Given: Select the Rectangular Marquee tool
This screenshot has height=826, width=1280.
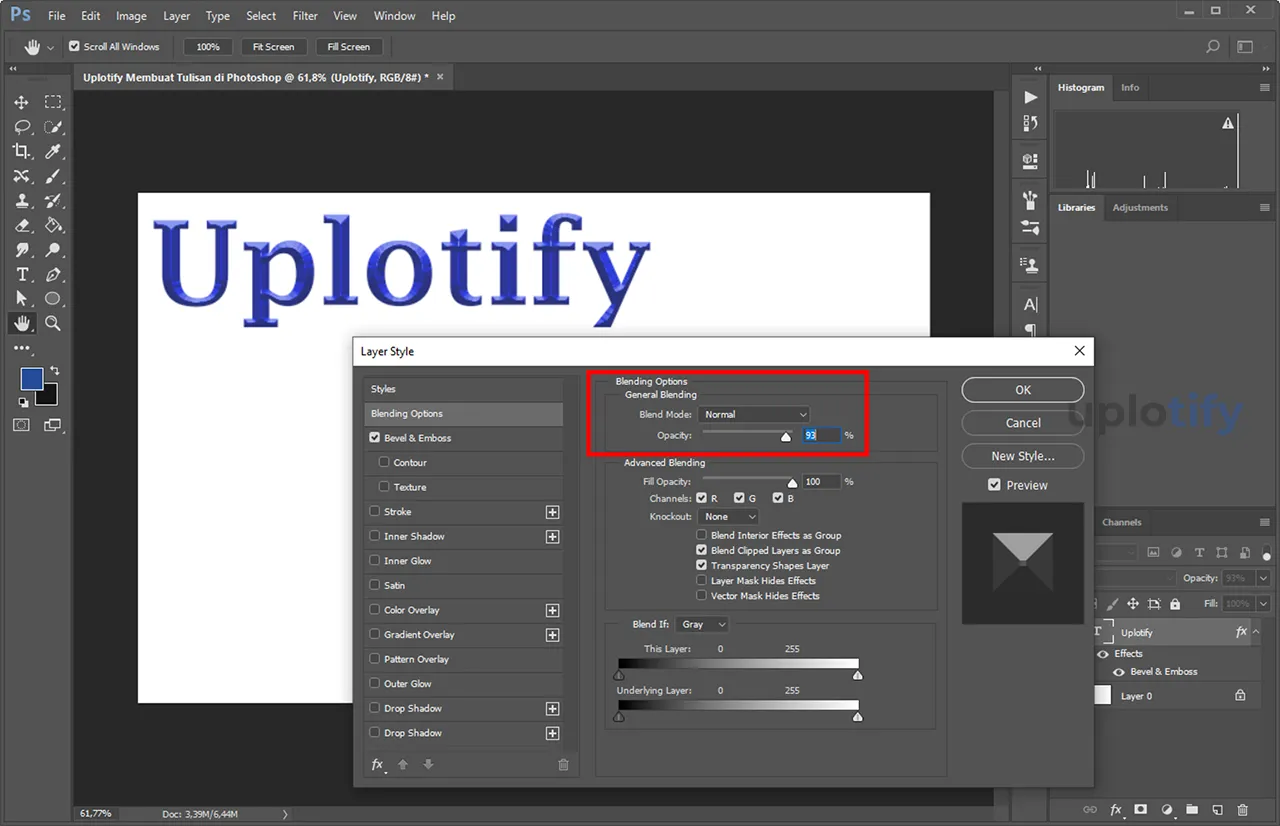Looking at the screenshot, I should pos(53,103).
